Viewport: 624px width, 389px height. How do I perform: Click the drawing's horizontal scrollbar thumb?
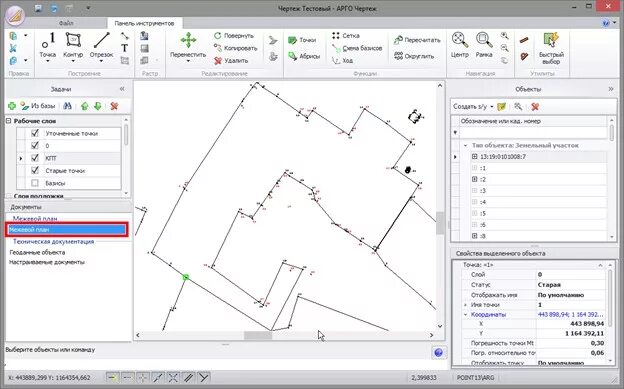(258, 335)
